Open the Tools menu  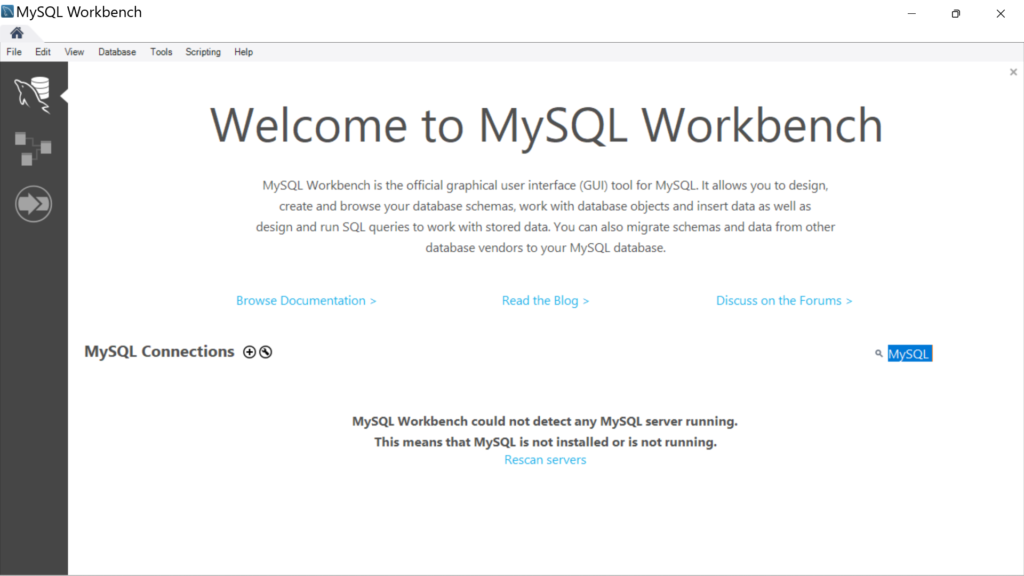pyautogui.click(x=161, y=52)
